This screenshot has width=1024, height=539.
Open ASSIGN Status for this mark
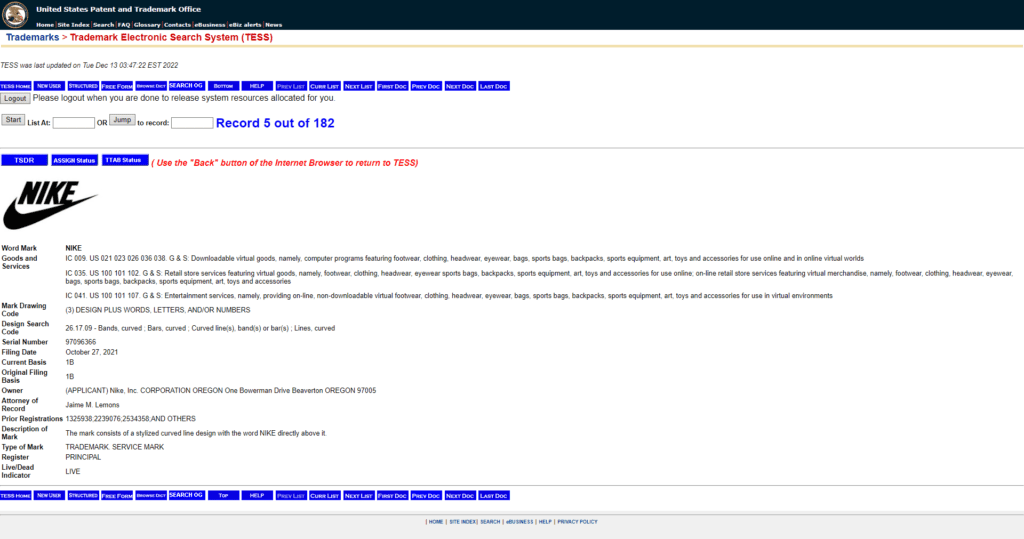pyautogui.click(x=74, y=160)
